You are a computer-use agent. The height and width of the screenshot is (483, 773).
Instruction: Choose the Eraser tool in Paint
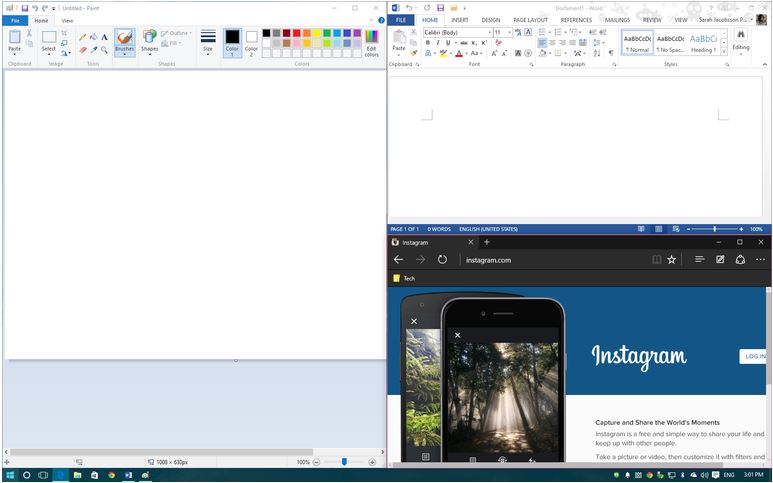(83, 50)
